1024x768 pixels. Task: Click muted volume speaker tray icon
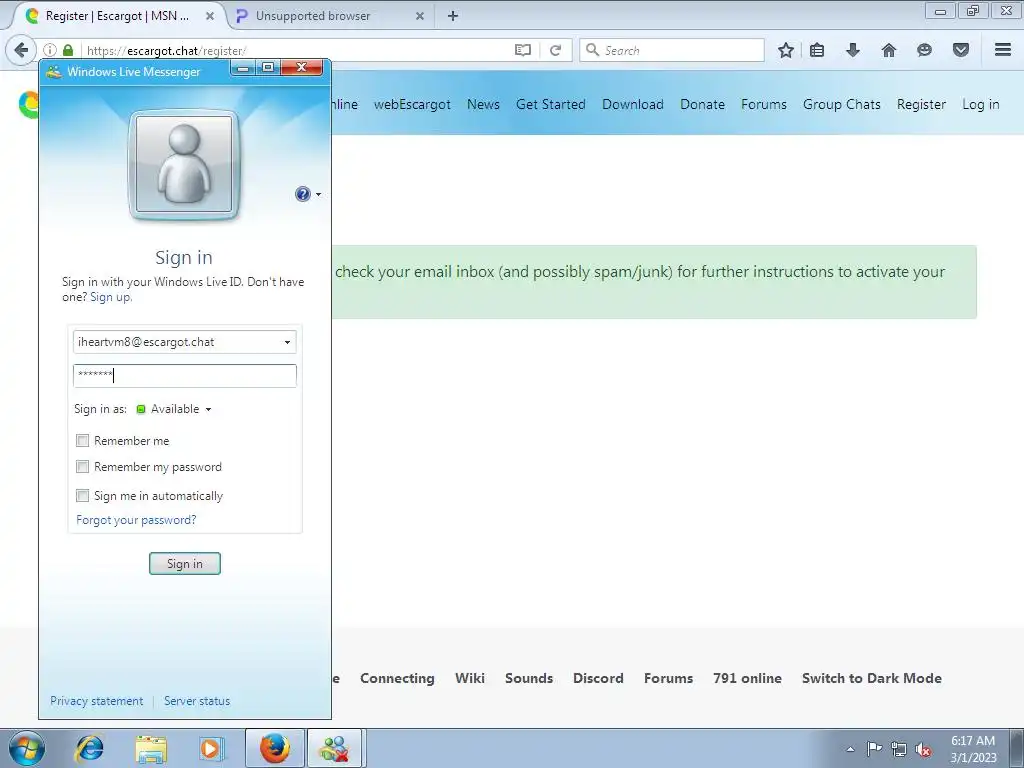(x=923, y=749)
